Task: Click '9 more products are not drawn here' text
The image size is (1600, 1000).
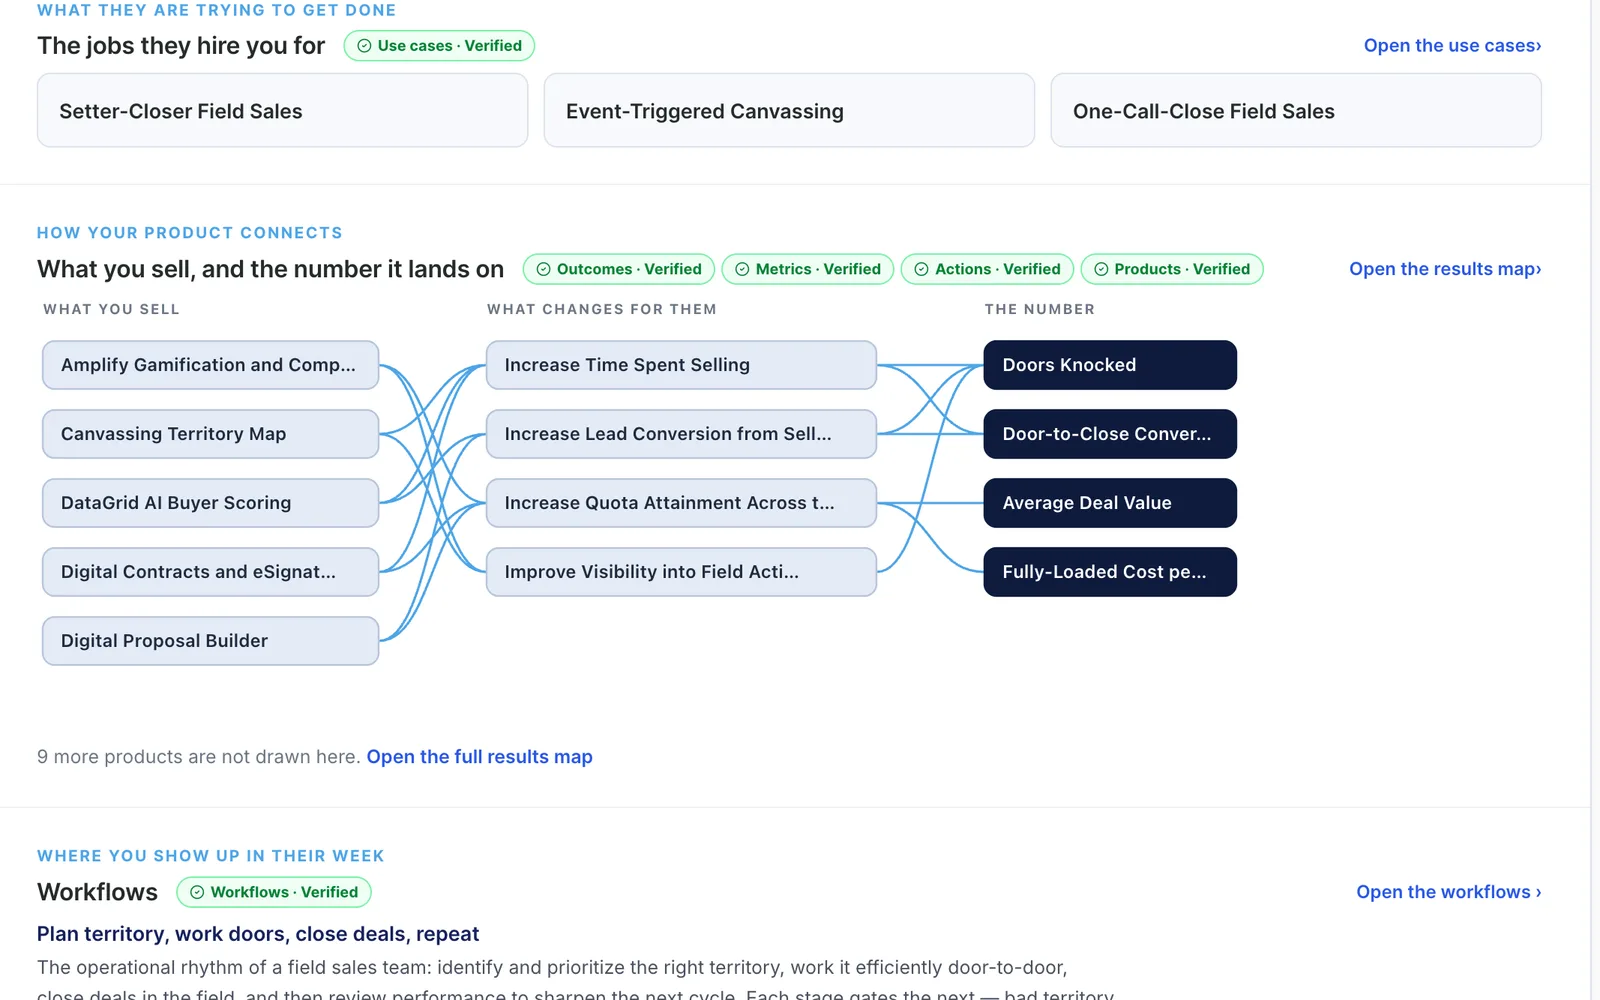Action: (x=198, y=757)
